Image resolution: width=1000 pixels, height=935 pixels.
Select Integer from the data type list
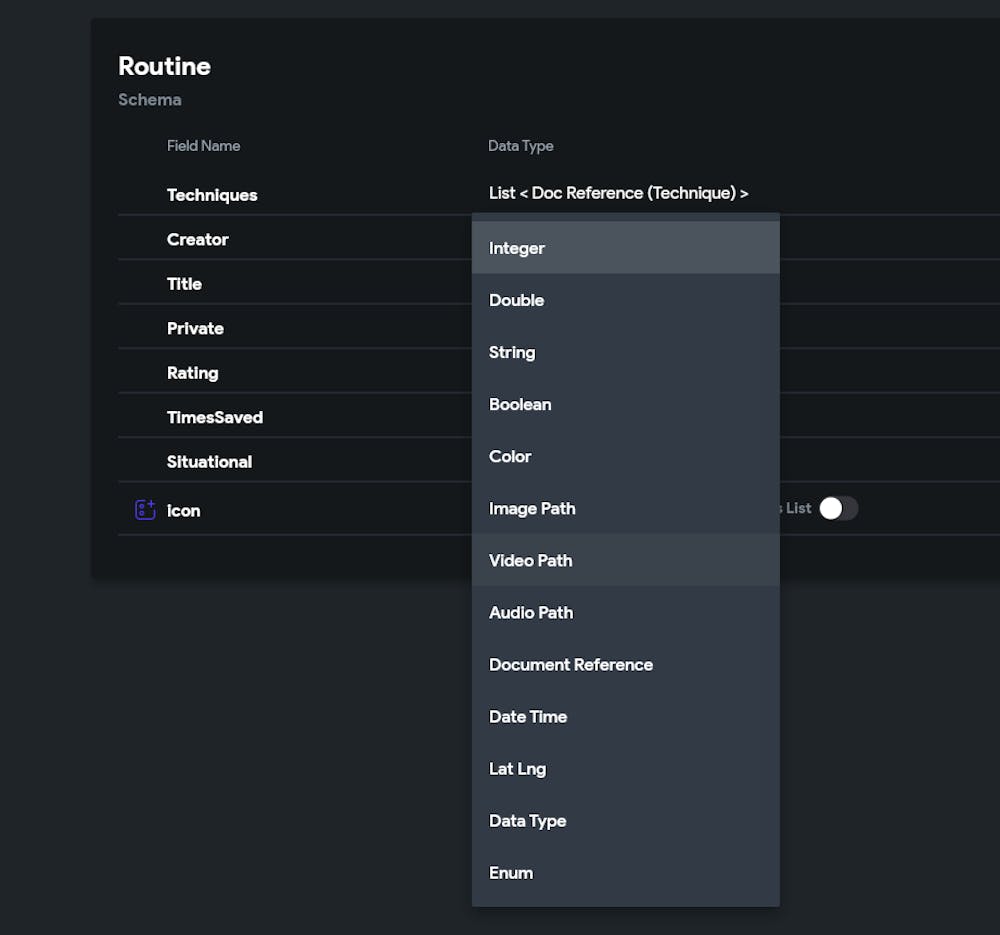pos(517,248)
